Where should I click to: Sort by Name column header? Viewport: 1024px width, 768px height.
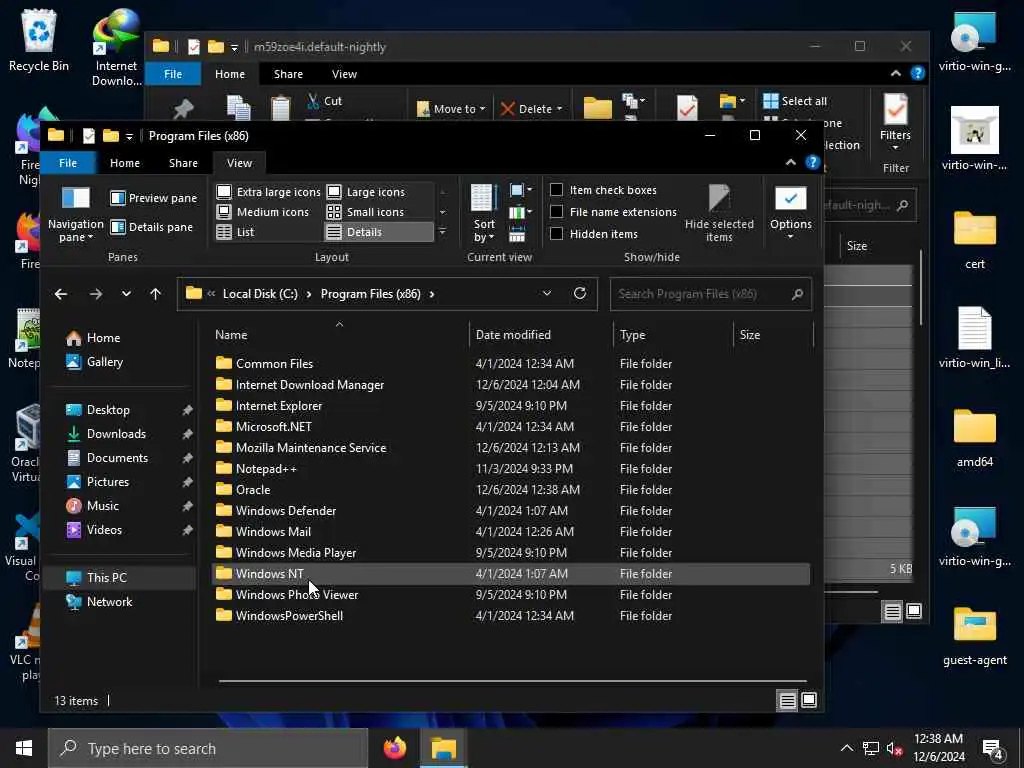click(x=231, y=334)
